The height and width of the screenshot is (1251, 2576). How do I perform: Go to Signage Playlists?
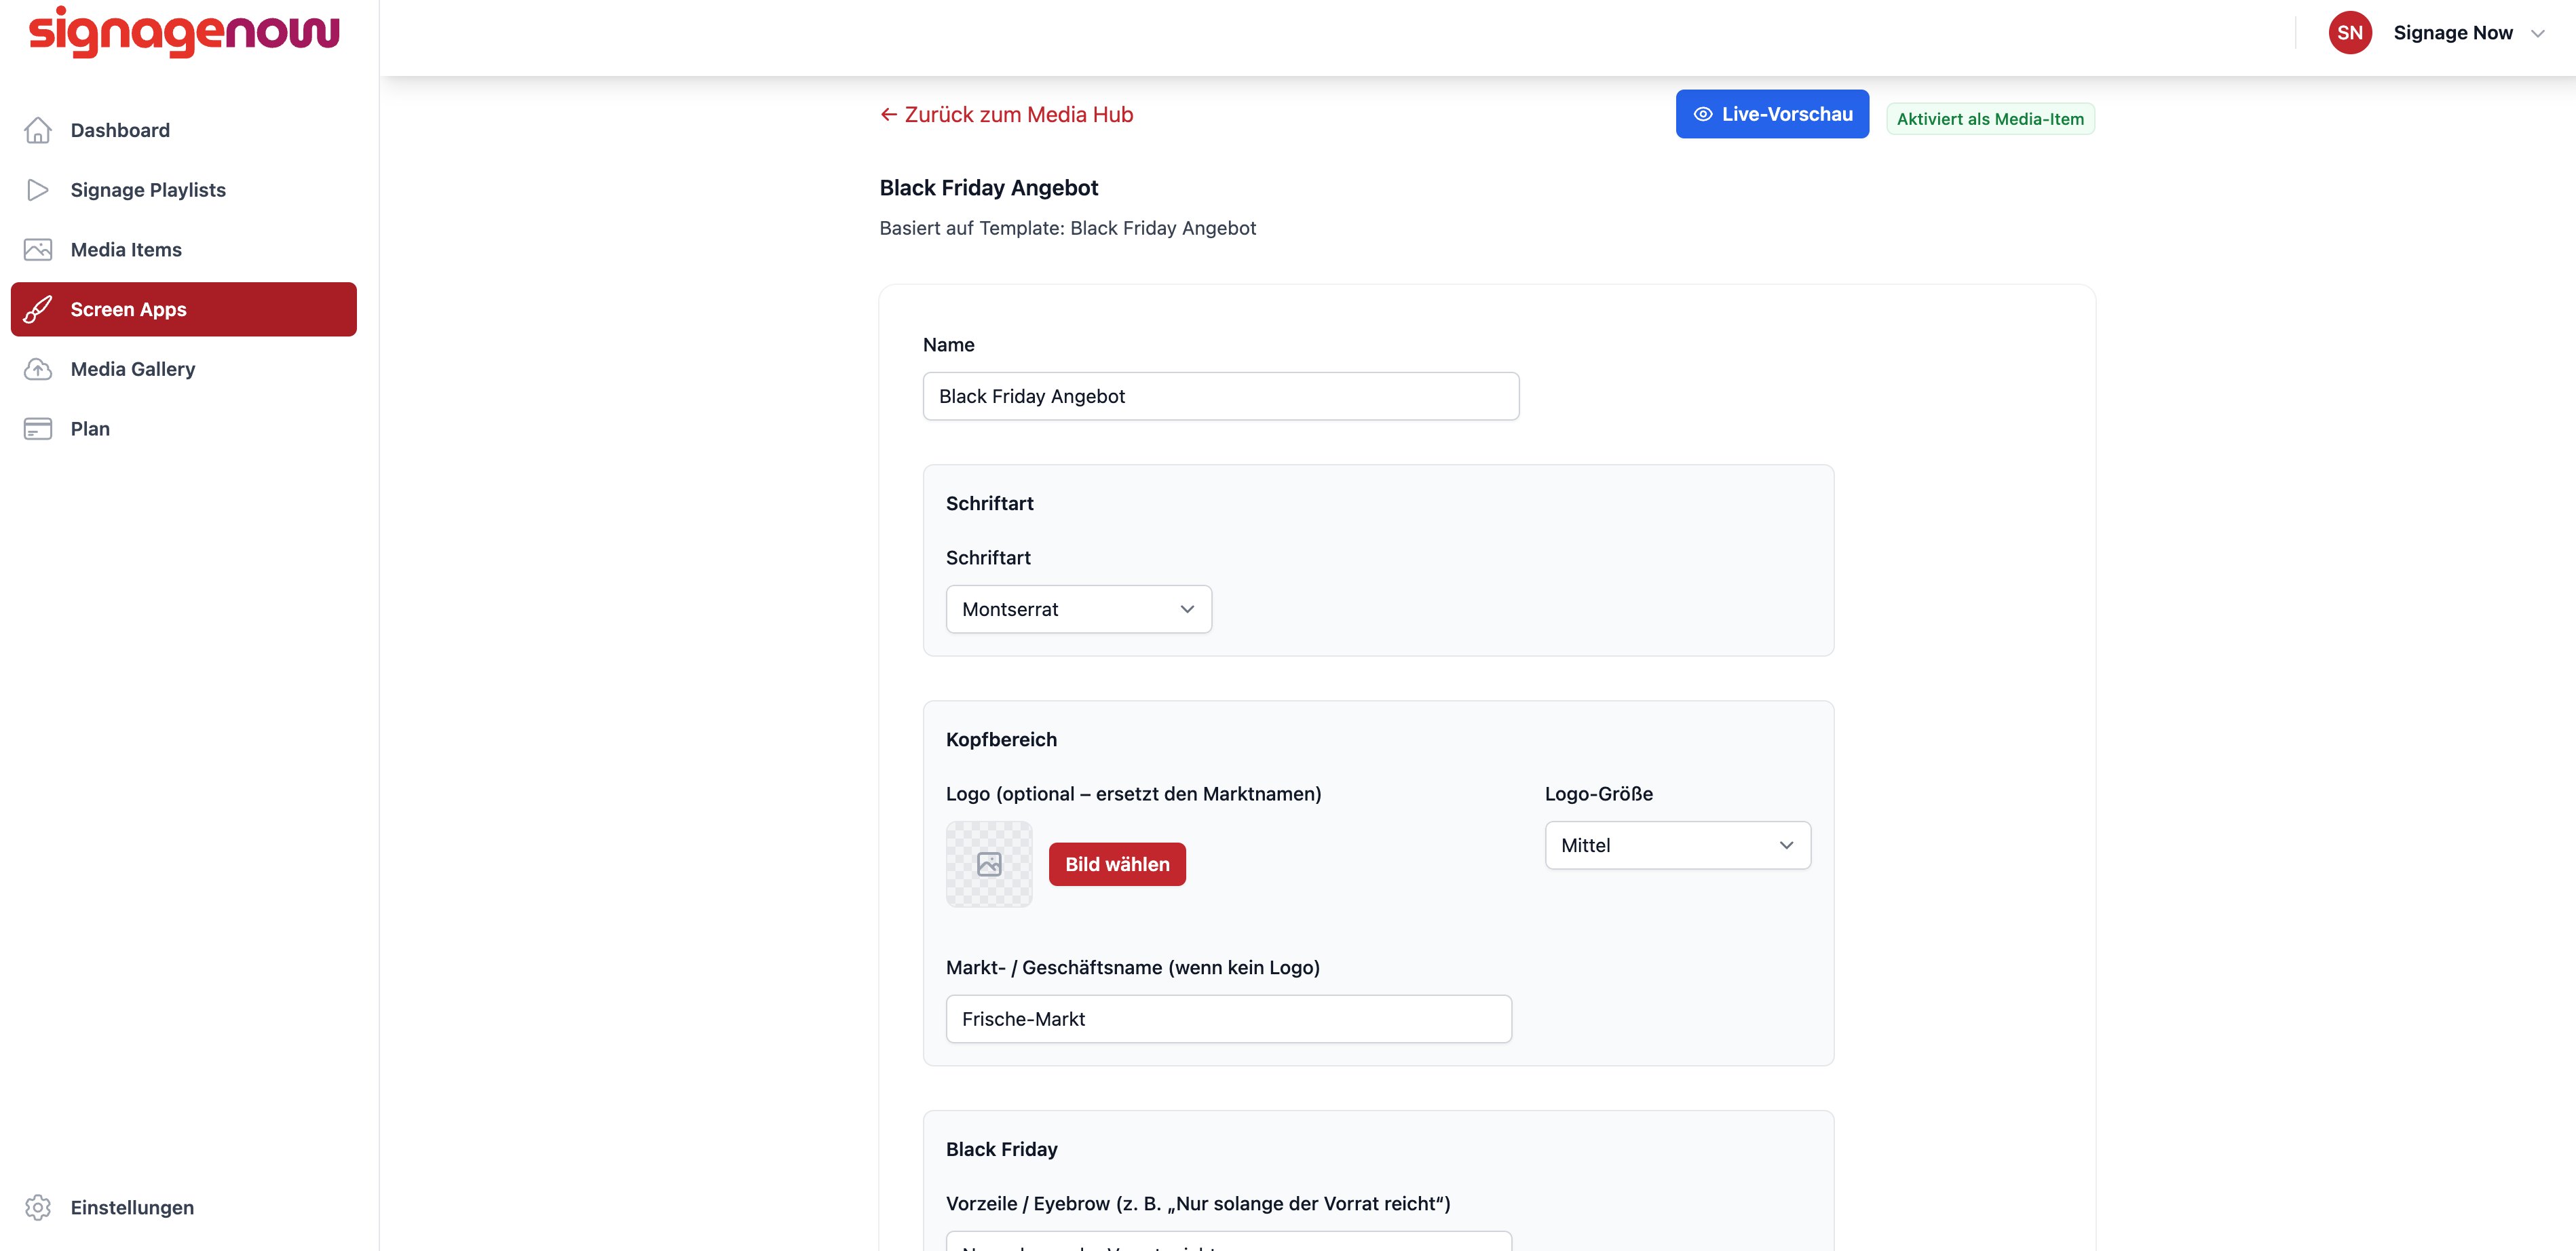tap(184, 190)
